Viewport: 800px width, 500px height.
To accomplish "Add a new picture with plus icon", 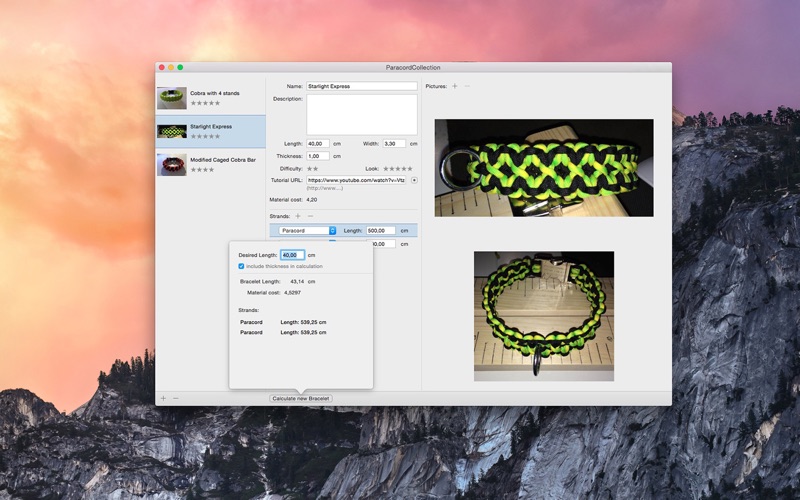I will point(455,86).
